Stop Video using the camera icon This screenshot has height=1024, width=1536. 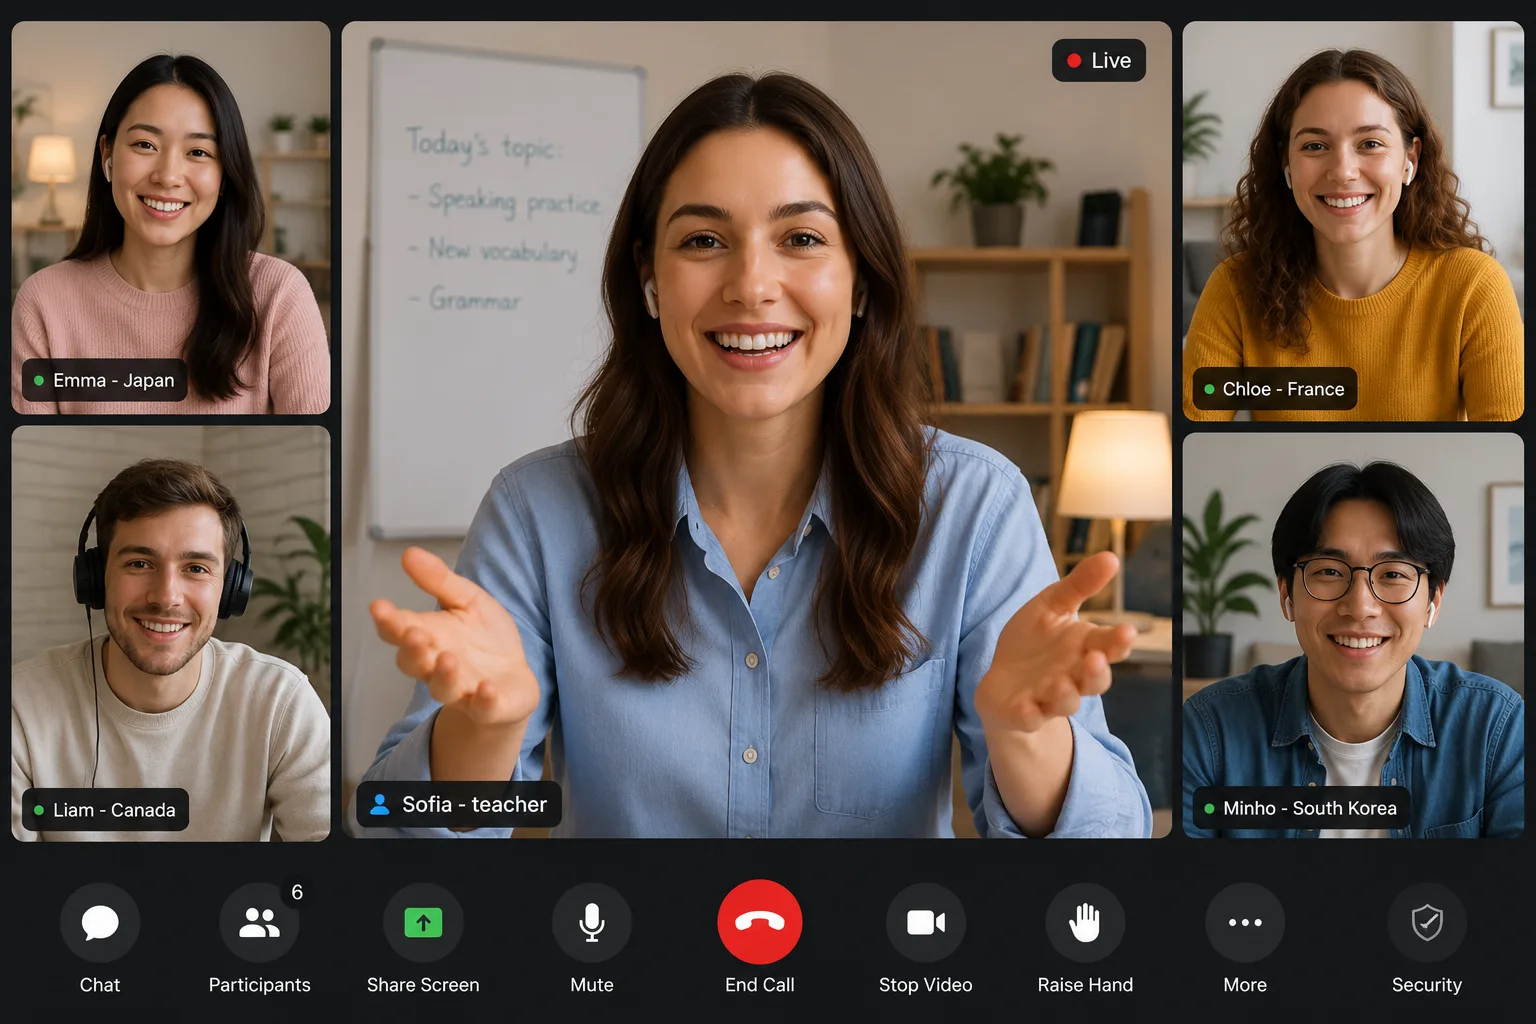tap(926, 922)
